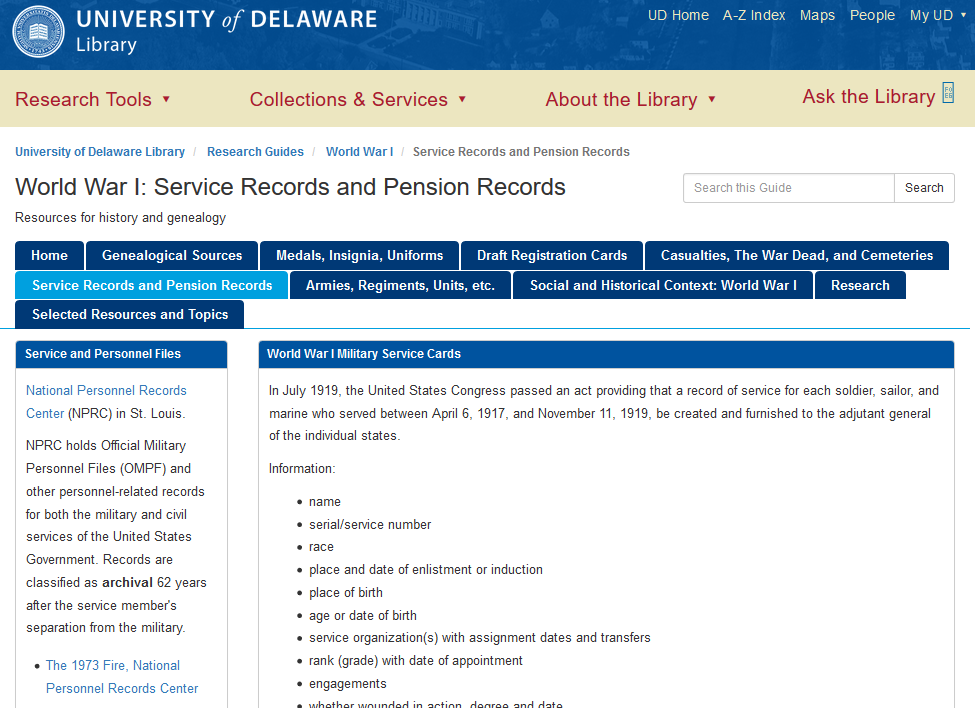Open Social and Historical Context tab

pos(663,285)
